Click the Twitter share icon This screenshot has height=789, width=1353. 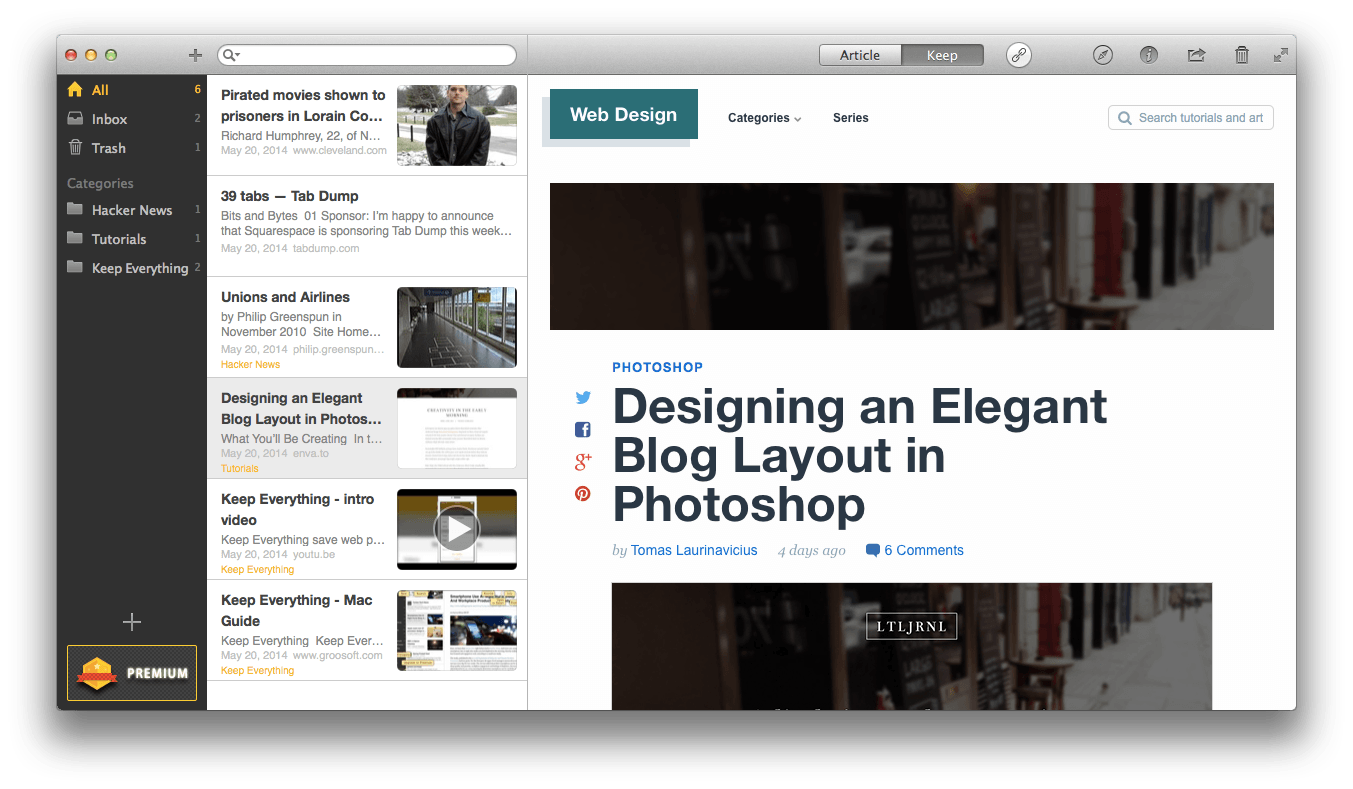tap(583, 397)
